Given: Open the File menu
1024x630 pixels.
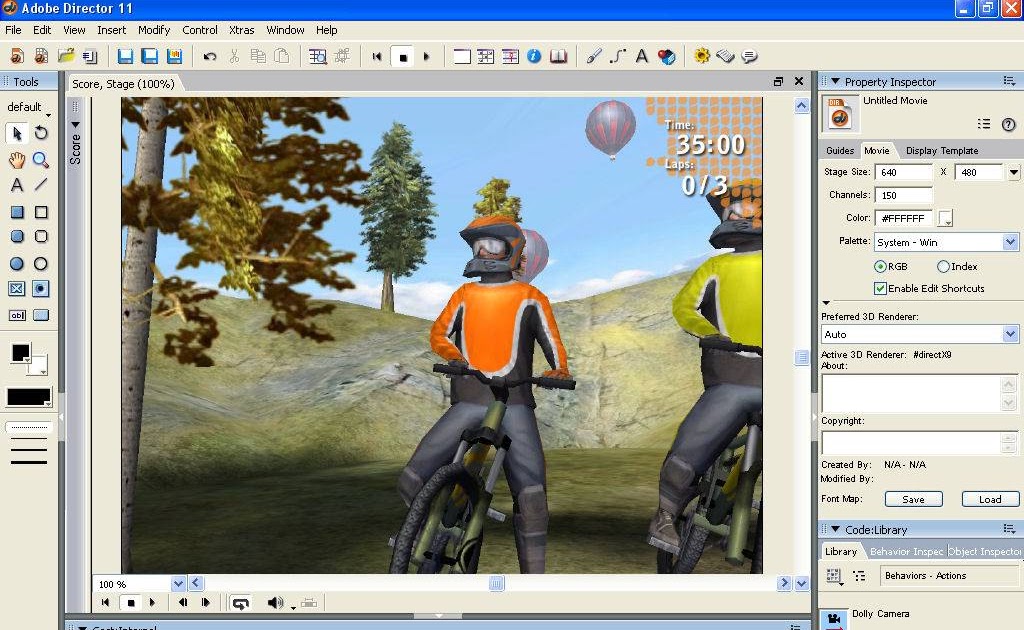Looking at the screenshot, I should coord(13,30).
